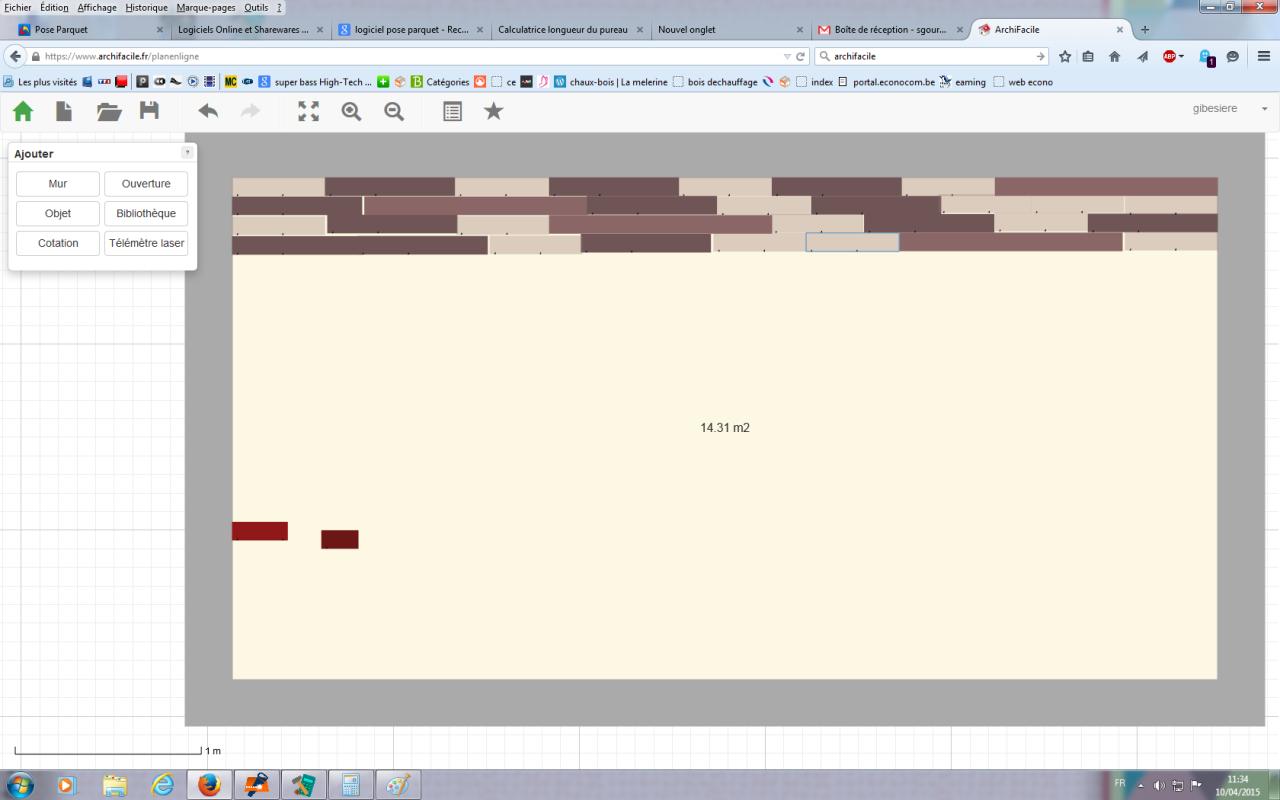This screenshot has width=1280, height=800.
Task: Switch to Logiciels Online et Sharewares tab
Action: point(250,30)
